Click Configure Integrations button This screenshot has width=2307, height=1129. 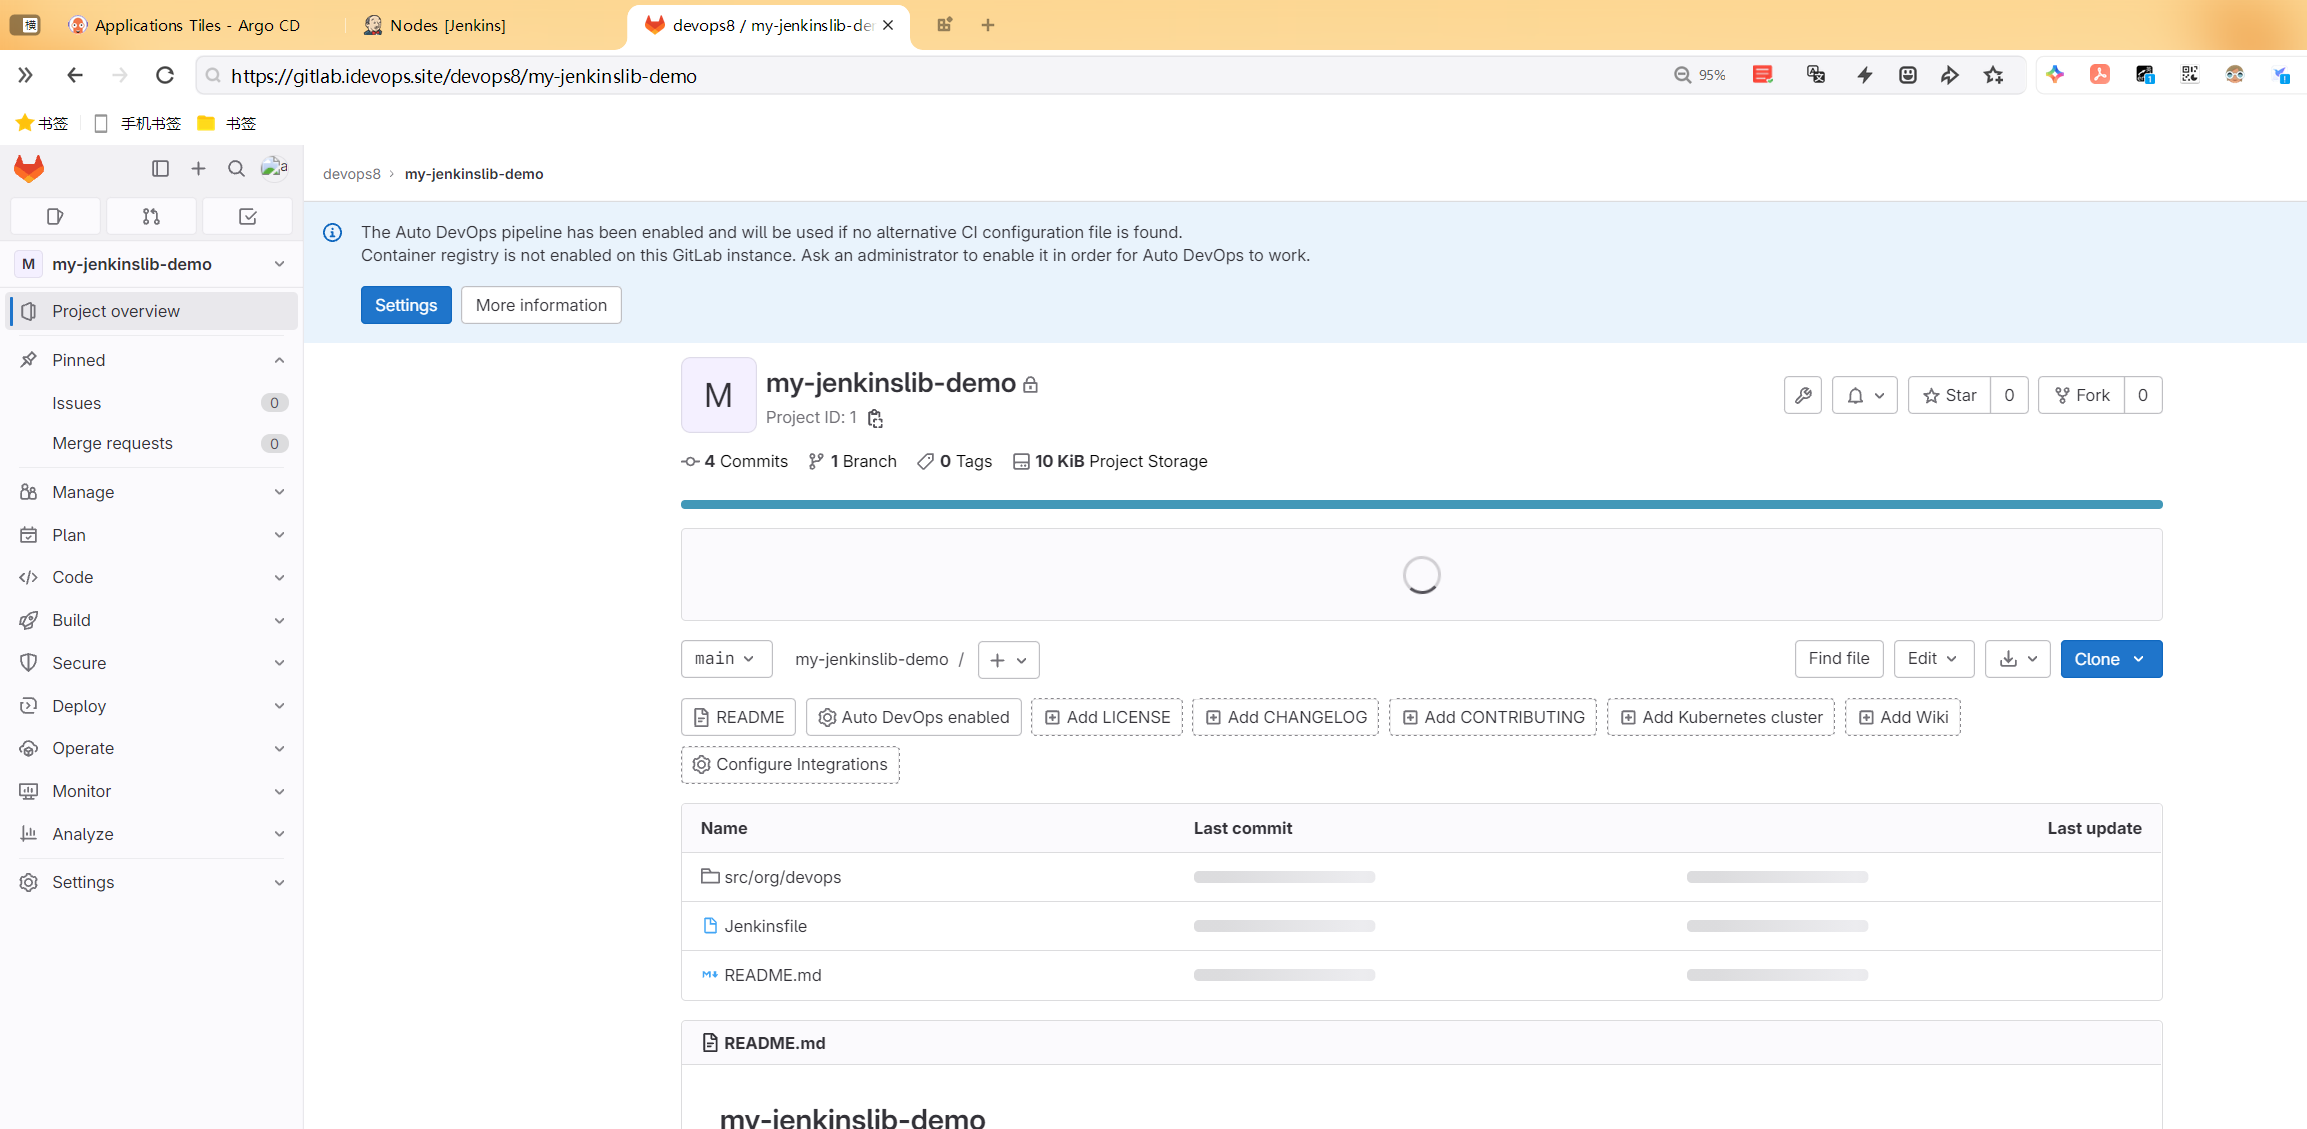point(790,765)
